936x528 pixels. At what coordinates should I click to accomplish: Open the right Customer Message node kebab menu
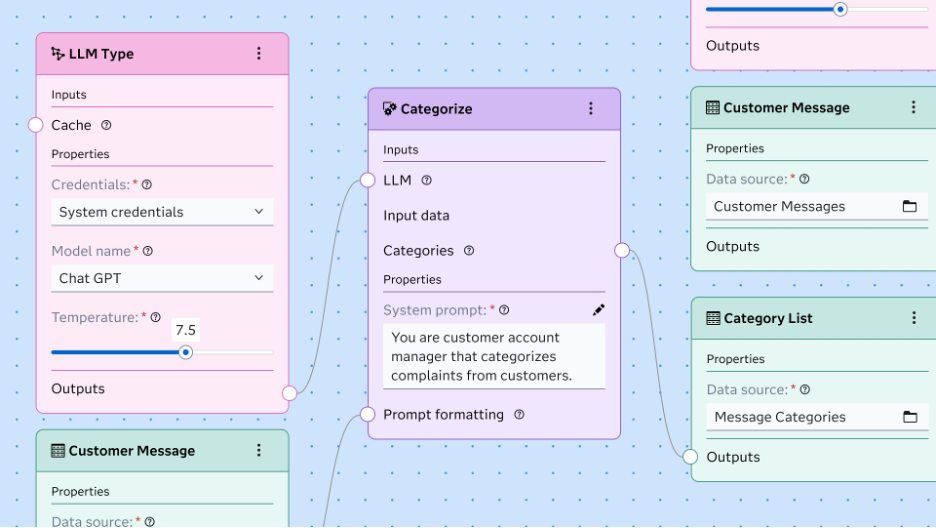coord(913,107)
